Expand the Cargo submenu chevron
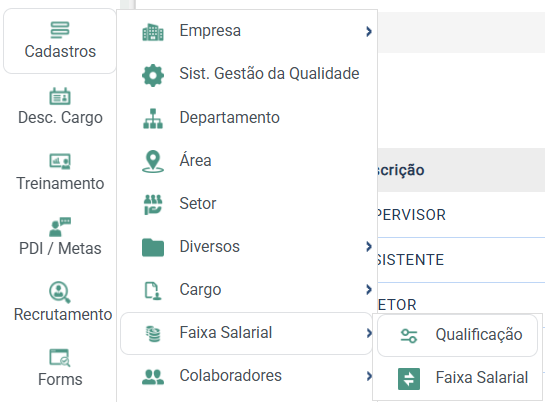The height and width of the screenshot is (402, 545). (369, 289)
